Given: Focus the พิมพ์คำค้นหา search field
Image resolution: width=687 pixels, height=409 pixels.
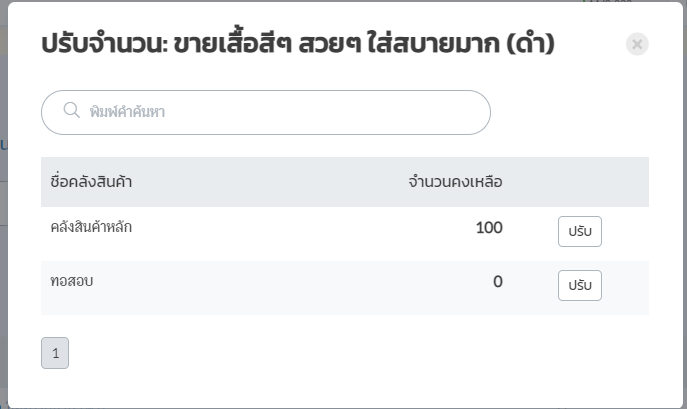Looking at the screenshot, I should pos(266,112).
